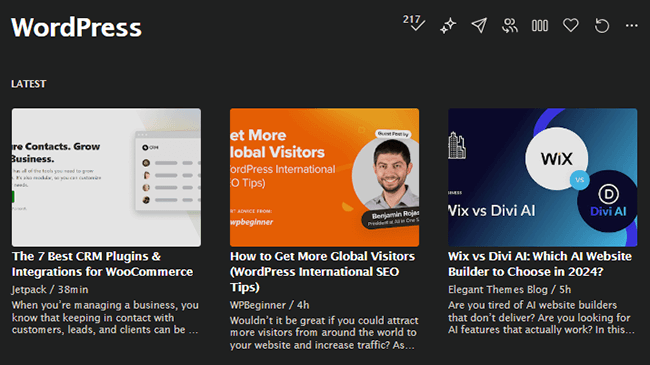Image resolution: width=650 pixels, height=365 pixels.
Task: Open 'How to Get More Global Visitors' title
Action: tap(323, 272)
